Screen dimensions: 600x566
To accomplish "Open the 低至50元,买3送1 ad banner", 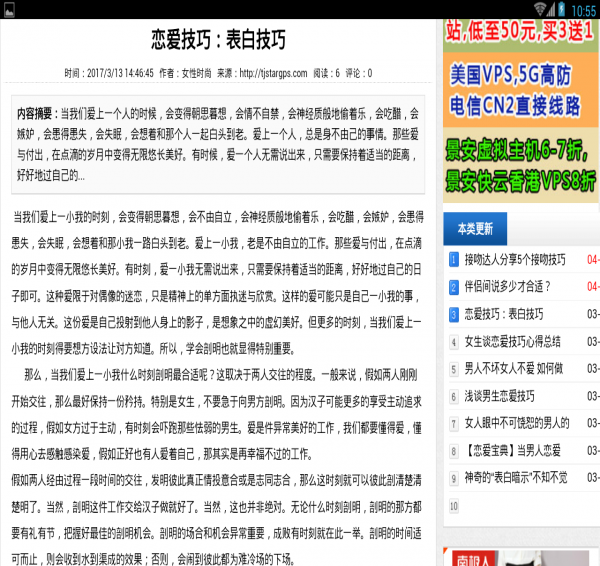I will [x=520, y=36].
